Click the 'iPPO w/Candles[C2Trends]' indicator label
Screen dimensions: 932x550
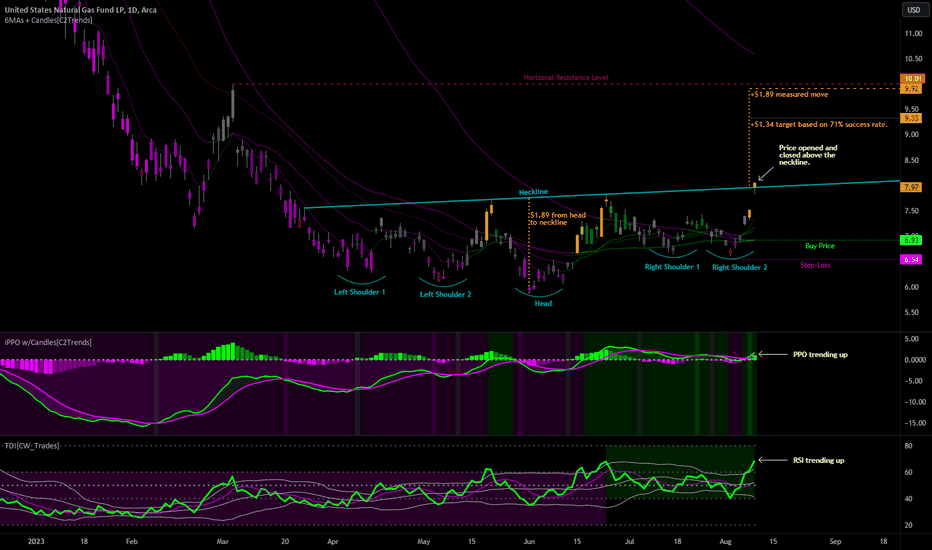(48, 342)
